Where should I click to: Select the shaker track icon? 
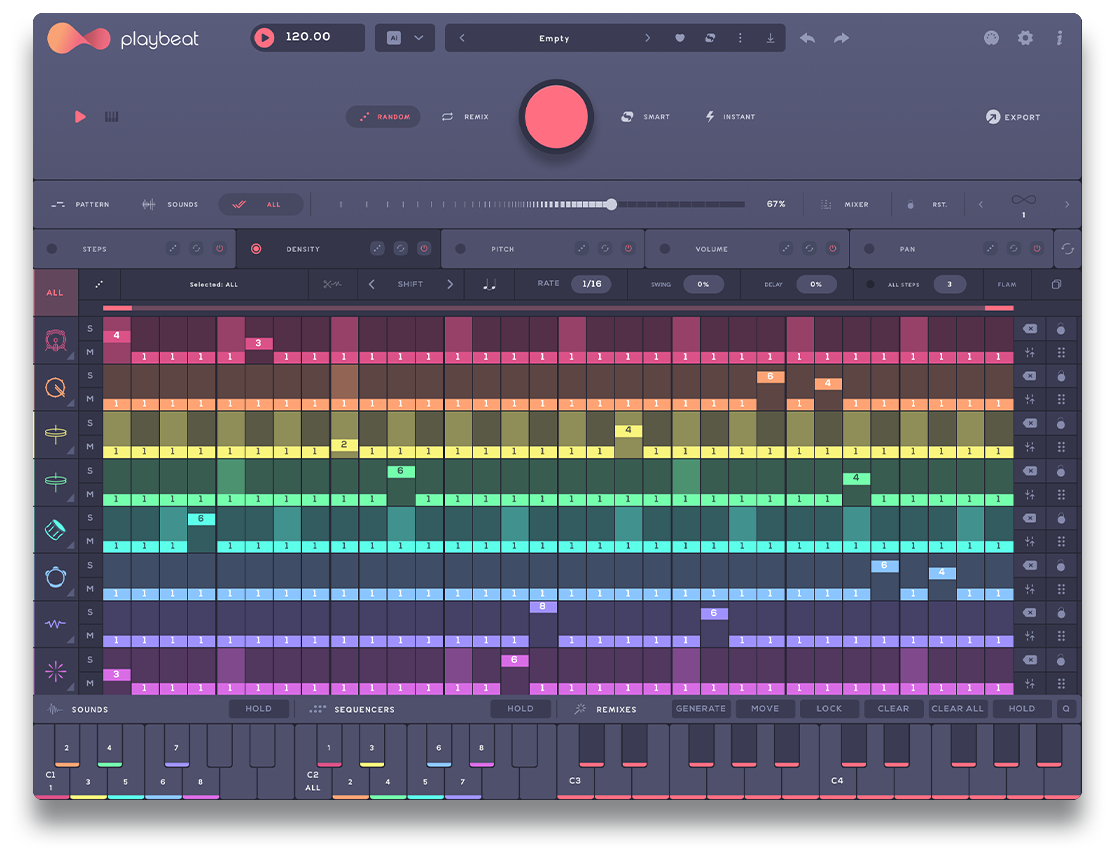(x=55, y=528)
